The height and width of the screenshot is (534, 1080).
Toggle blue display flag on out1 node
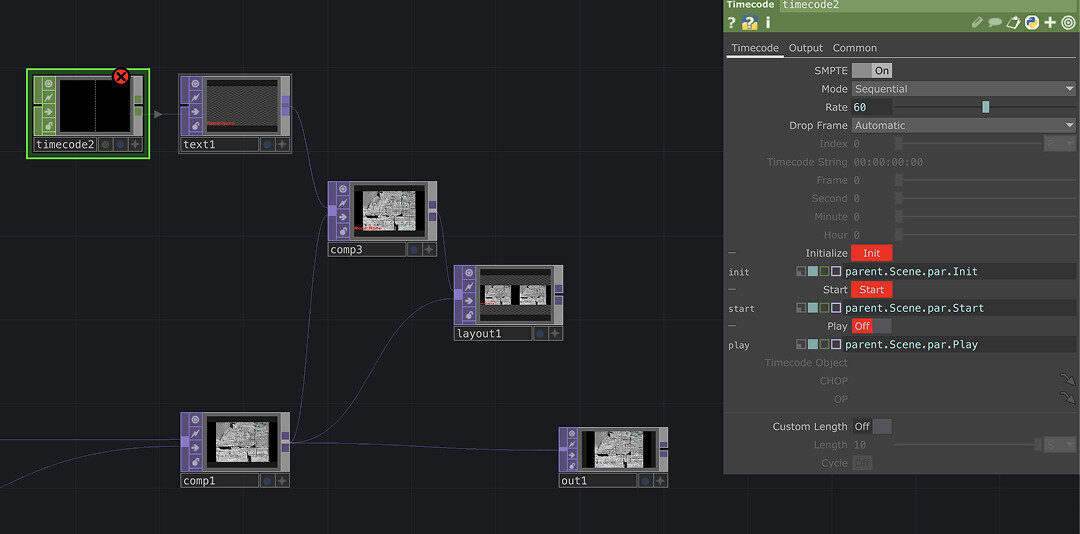coord(645,481)
